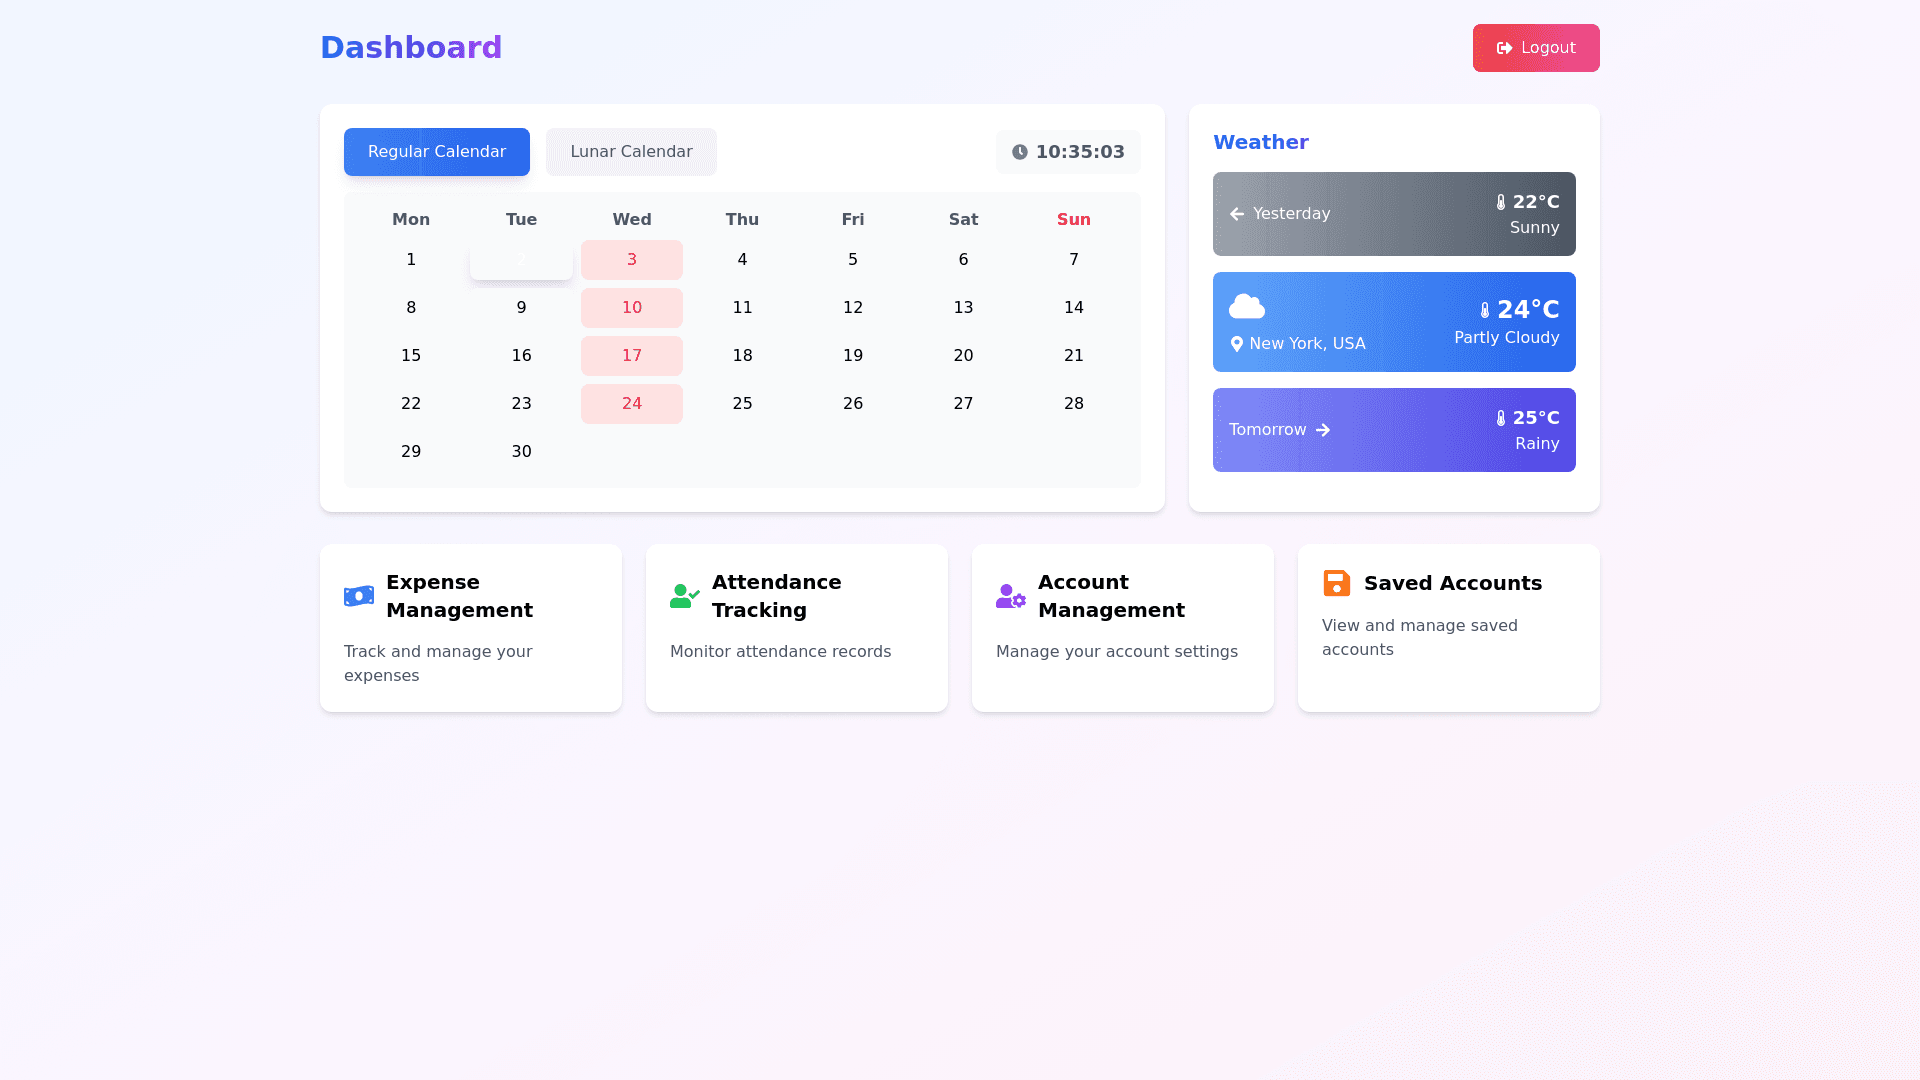Deselect highlighted date 10 on the calendar
This screenshot has height=1080, width=1920.
632,307
